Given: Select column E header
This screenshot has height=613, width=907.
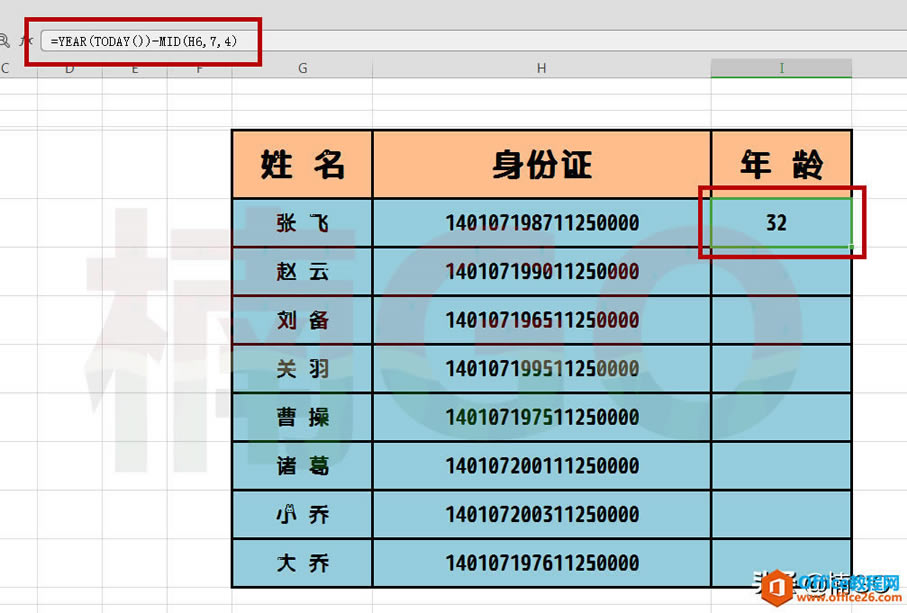Looking at the screenshot, I should [134, 68].
